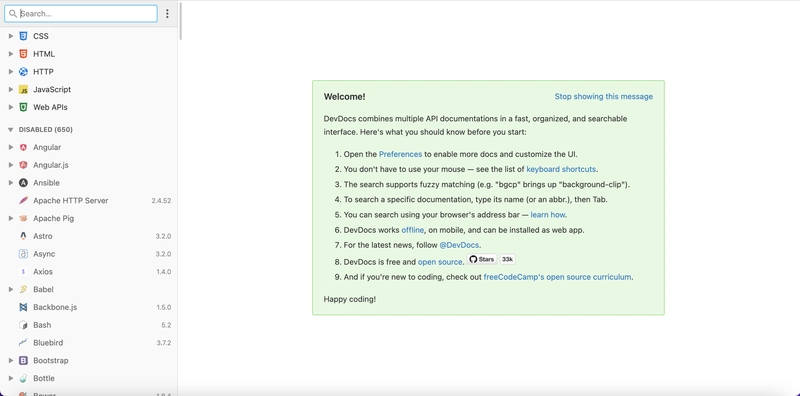Expand the Angular docs tree arrow
The height and width of the screenshot is (396, 800).
[x=11, y=147]
